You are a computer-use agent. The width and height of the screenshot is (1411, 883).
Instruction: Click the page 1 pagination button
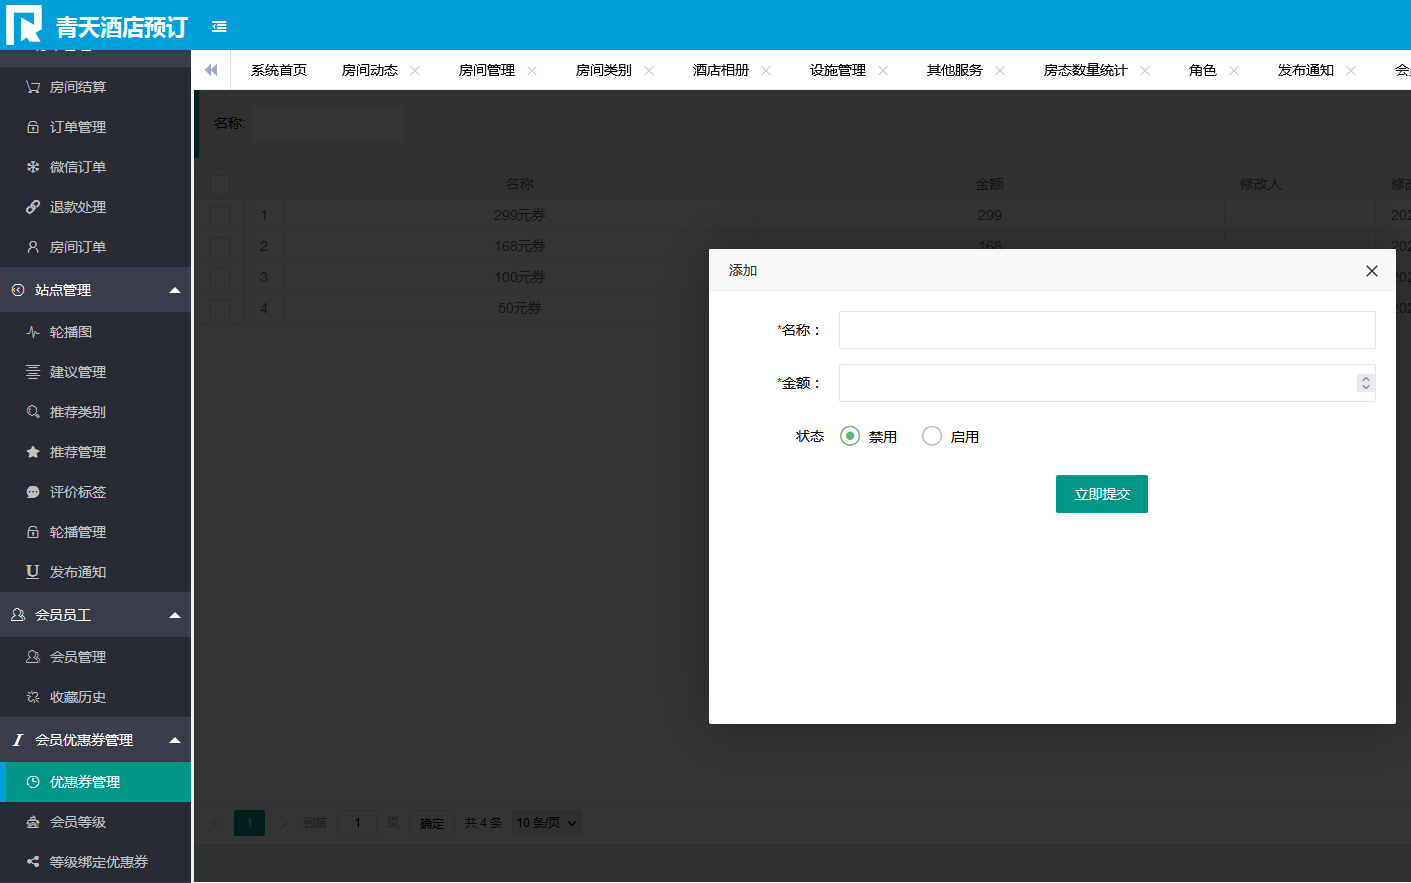(x=250, y=823)
